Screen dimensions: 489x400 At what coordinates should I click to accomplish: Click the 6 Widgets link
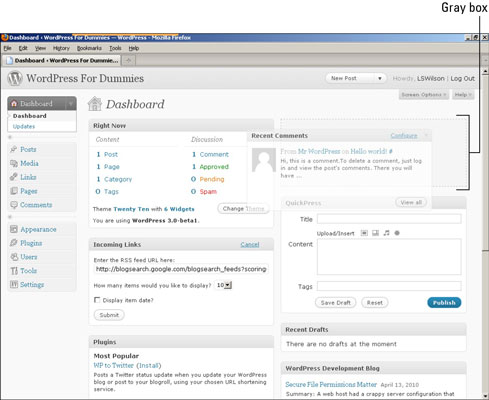(x=179, y=209)
